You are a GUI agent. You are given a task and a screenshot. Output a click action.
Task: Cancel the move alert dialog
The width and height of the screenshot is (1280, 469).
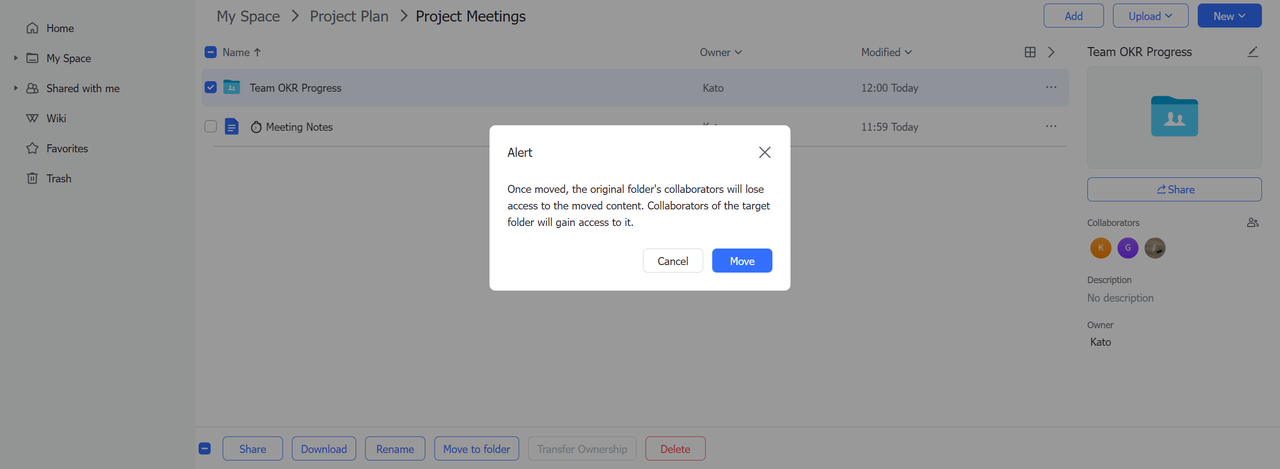click(672, 261)
